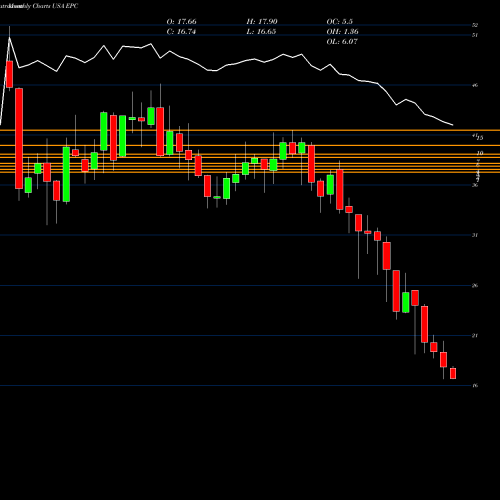Click the price axis label '31'
Viewport: 500px width, 500px height.
click(475, 235)
